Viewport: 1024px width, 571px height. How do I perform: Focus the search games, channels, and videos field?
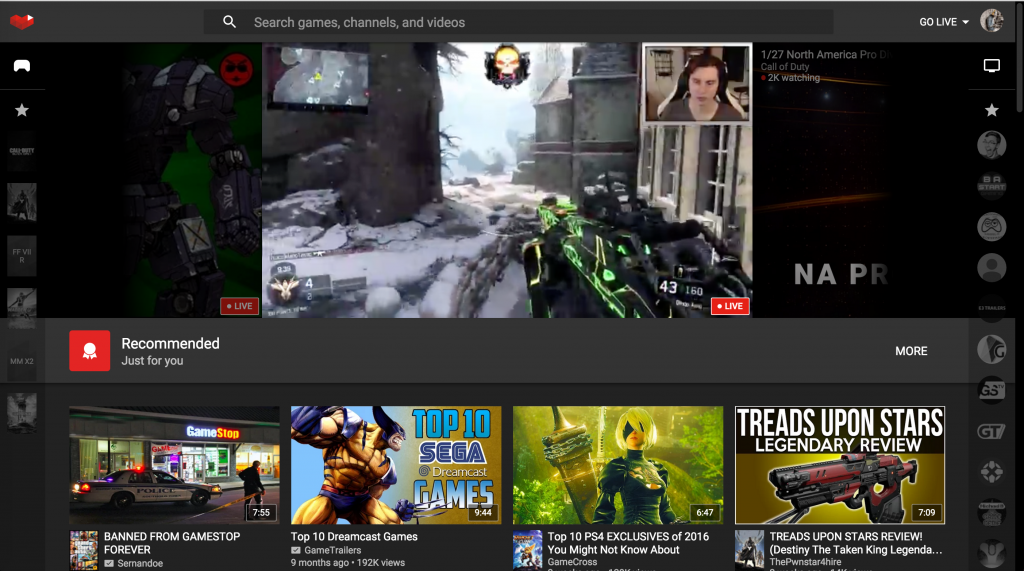point(518,22)
